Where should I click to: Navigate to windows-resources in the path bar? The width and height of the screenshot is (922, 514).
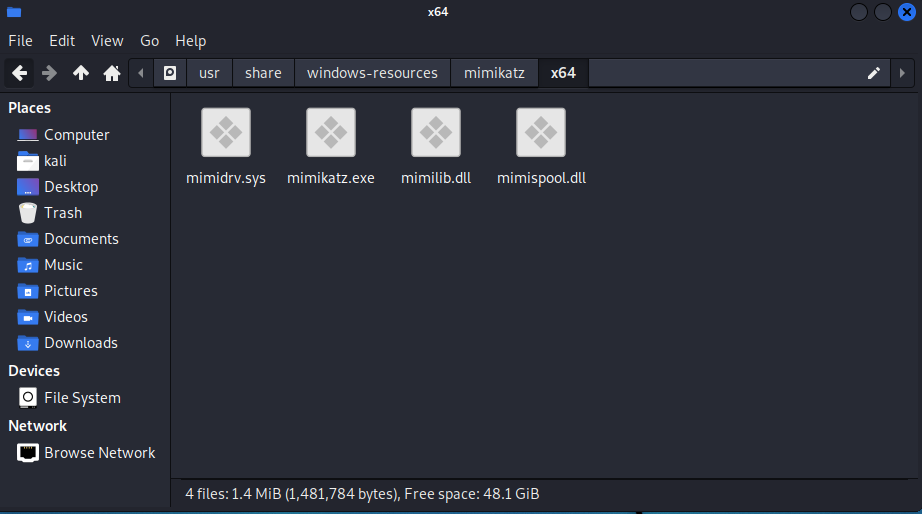[x=372, y=73]
